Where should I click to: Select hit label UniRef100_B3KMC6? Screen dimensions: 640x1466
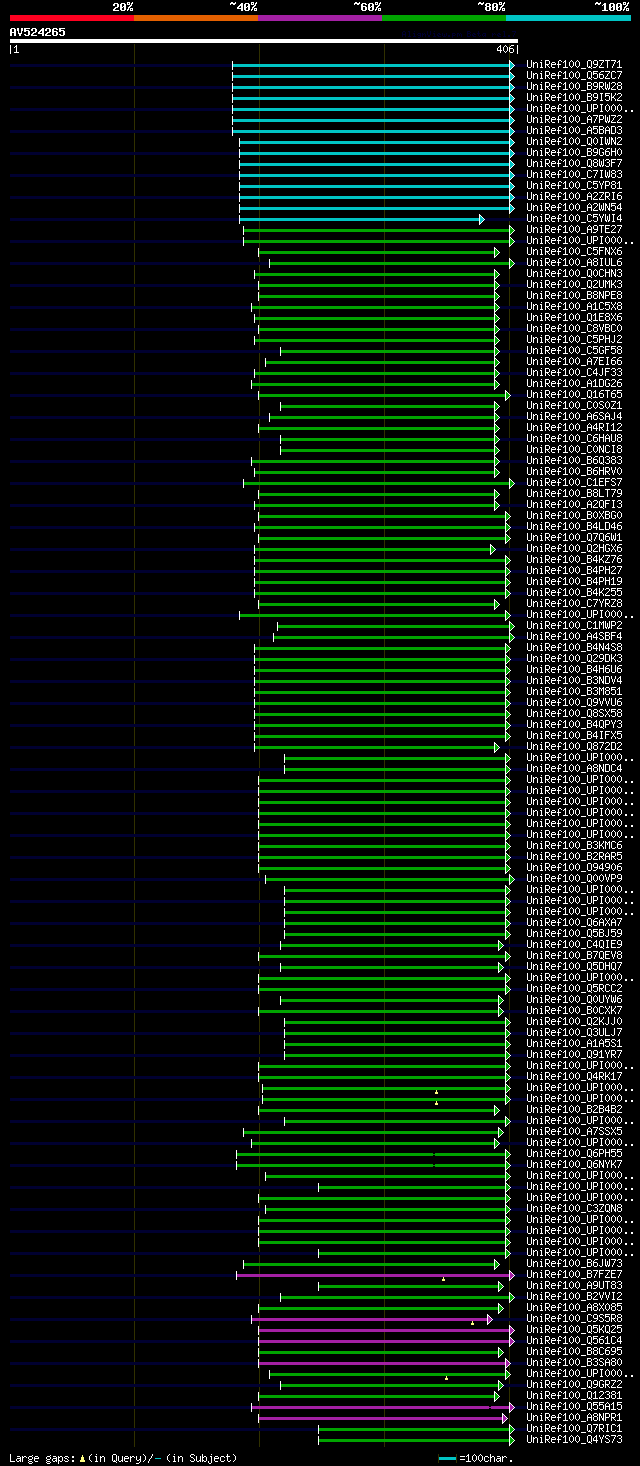coord(574,846)
